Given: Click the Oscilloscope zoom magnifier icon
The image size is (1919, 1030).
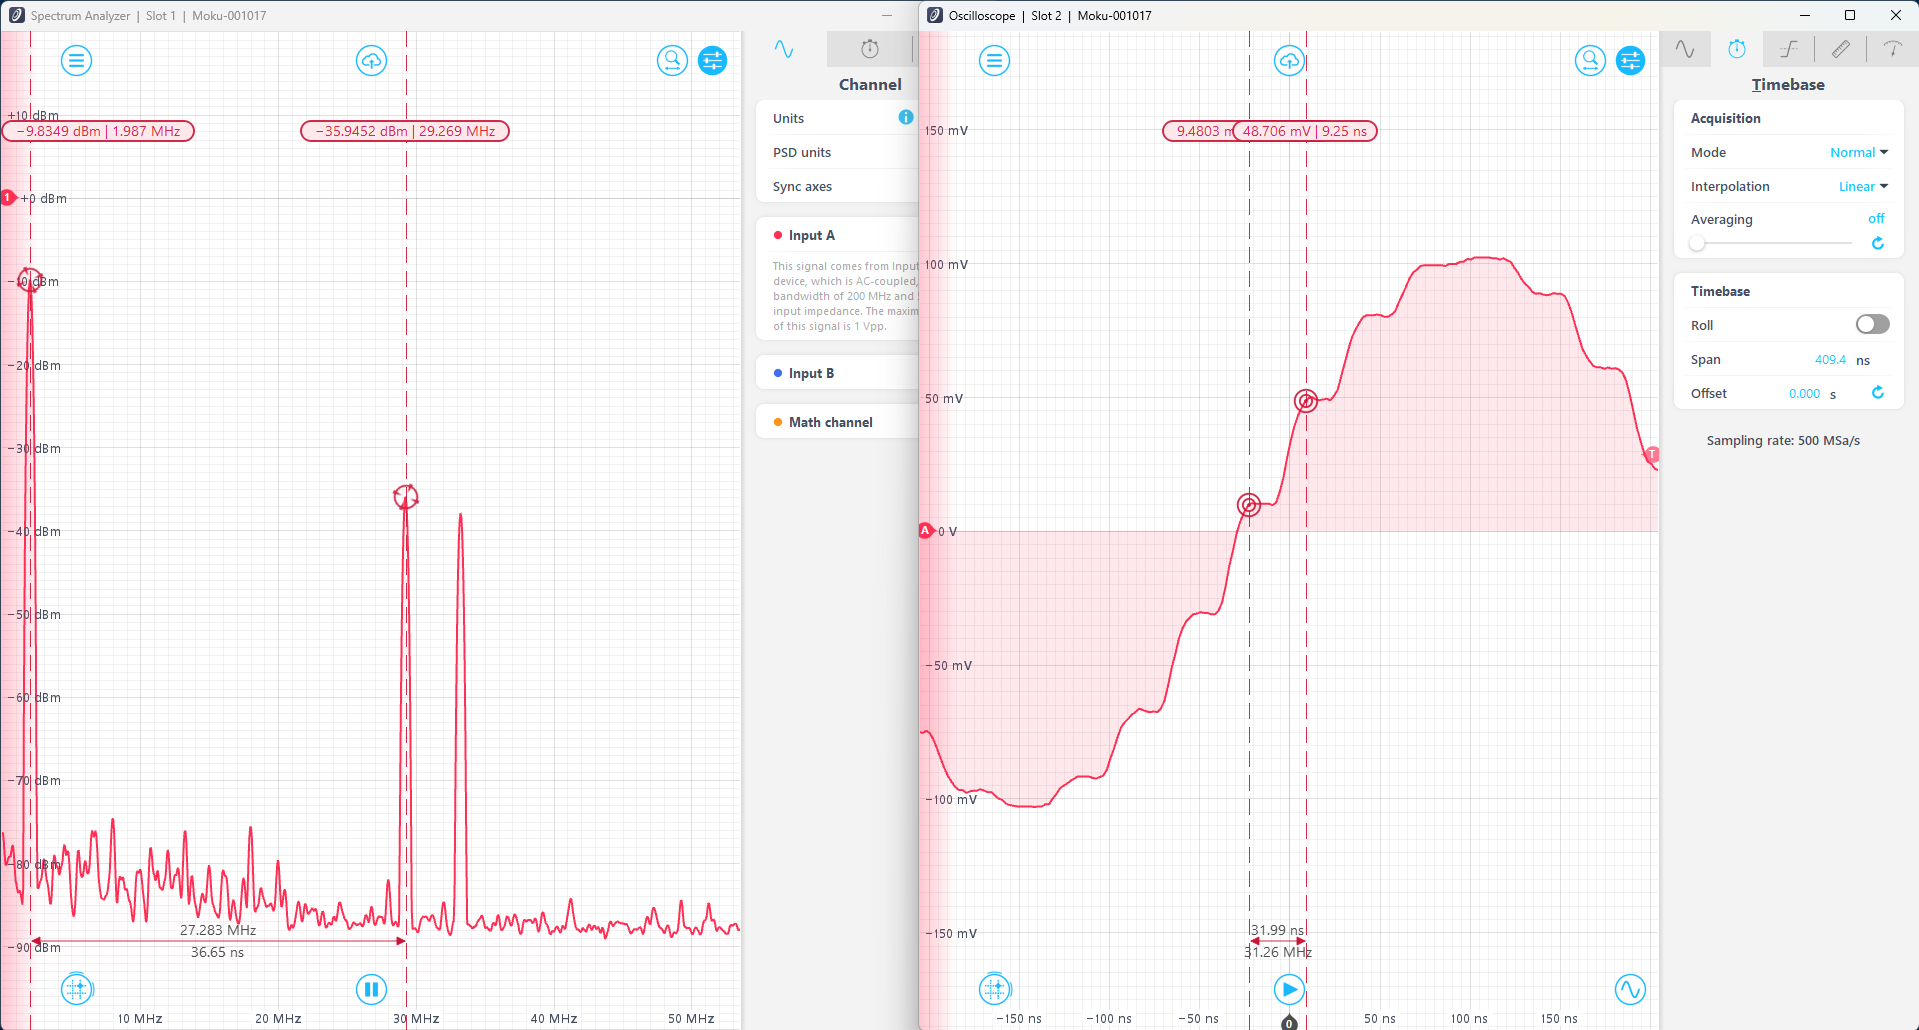Looking at the screenshot, I should click(1589, 61).
